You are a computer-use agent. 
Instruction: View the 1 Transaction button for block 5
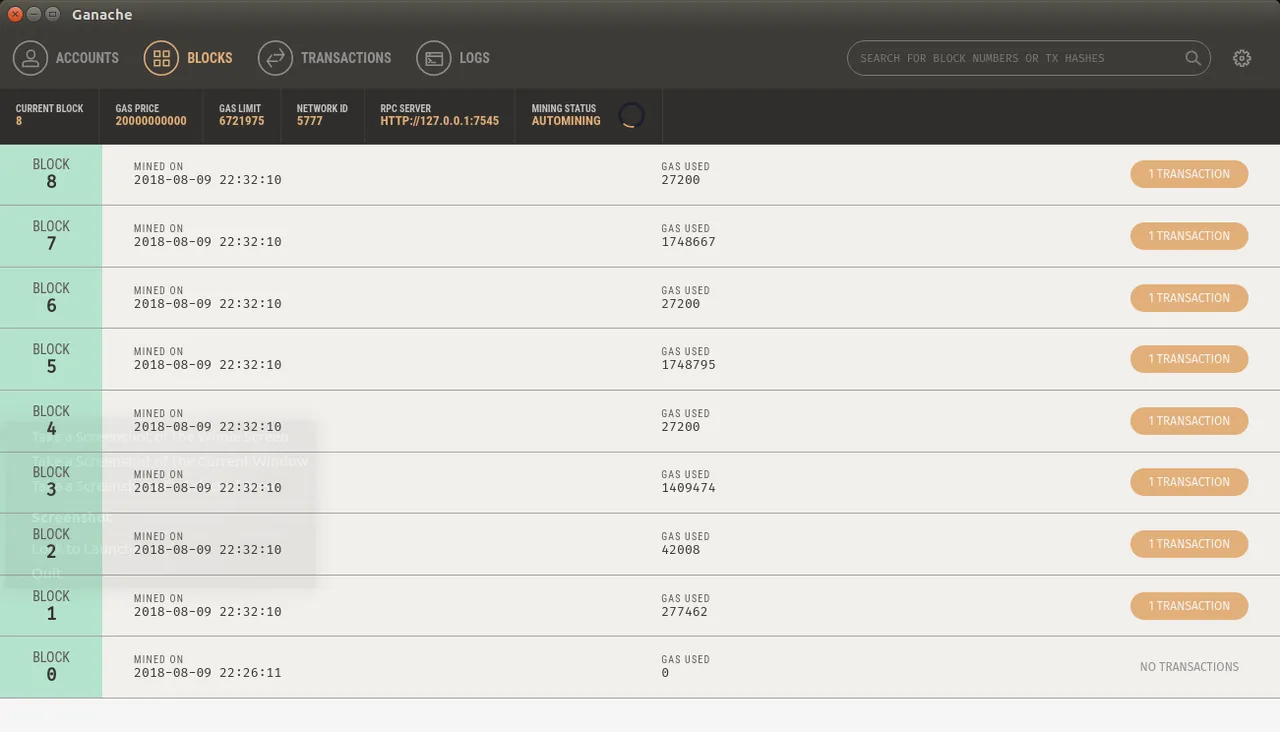(1189, 359)
